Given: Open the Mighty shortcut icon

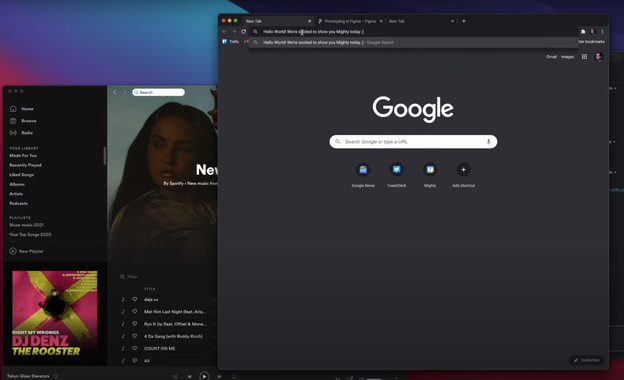Looking at the screenshot, I should coord(430,170).
